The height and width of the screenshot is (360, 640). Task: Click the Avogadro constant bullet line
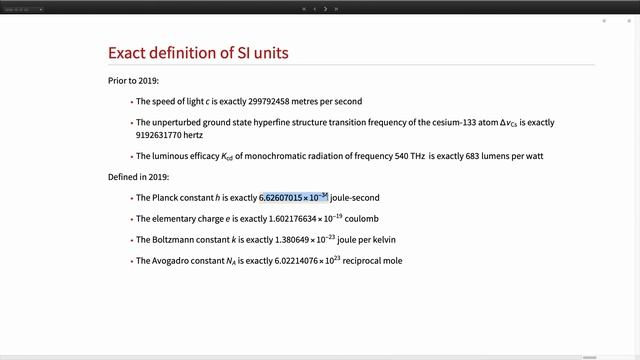coord(269,261)
